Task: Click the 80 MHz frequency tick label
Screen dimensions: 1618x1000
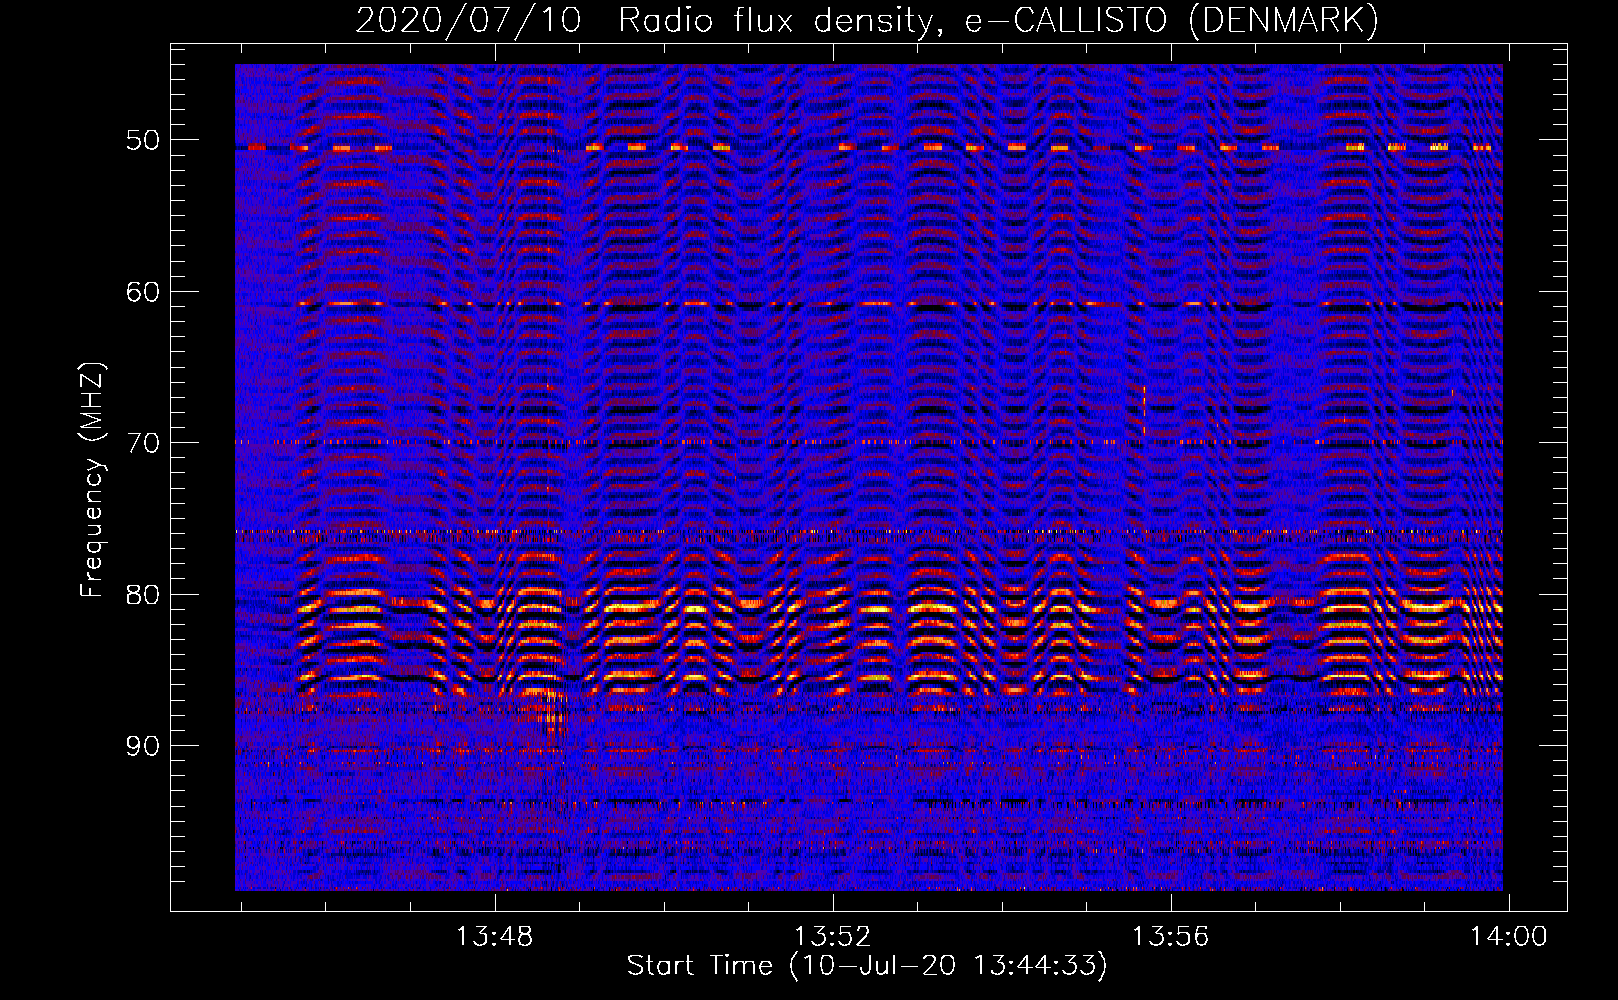Action: [x=143, y=595]
